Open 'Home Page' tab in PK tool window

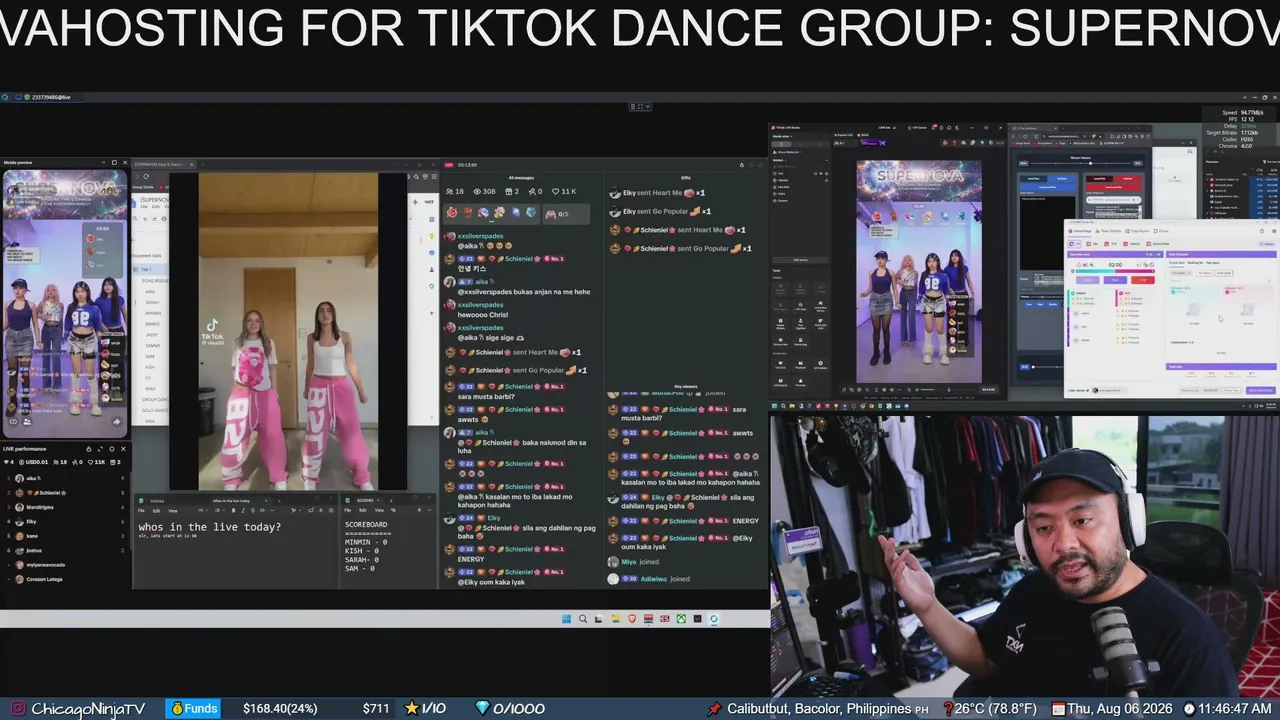coord(1080,231)
